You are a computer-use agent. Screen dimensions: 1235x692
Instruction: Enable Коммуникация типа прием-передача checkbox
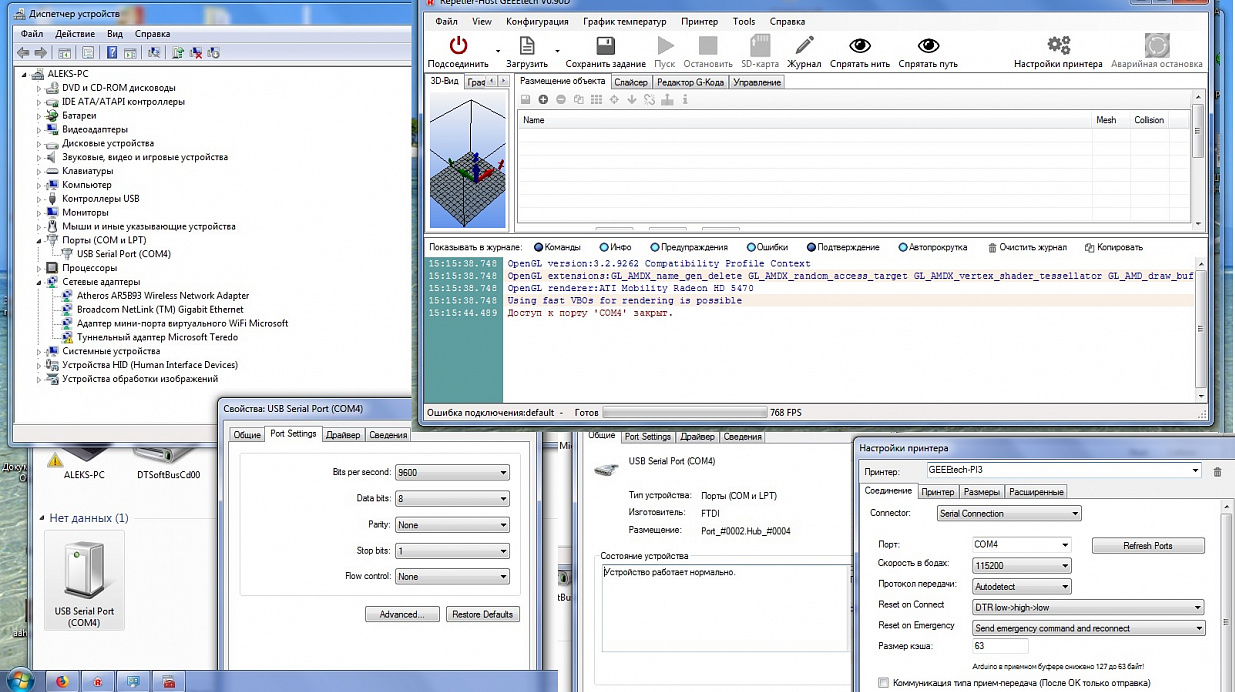click(x=882, y=683)
